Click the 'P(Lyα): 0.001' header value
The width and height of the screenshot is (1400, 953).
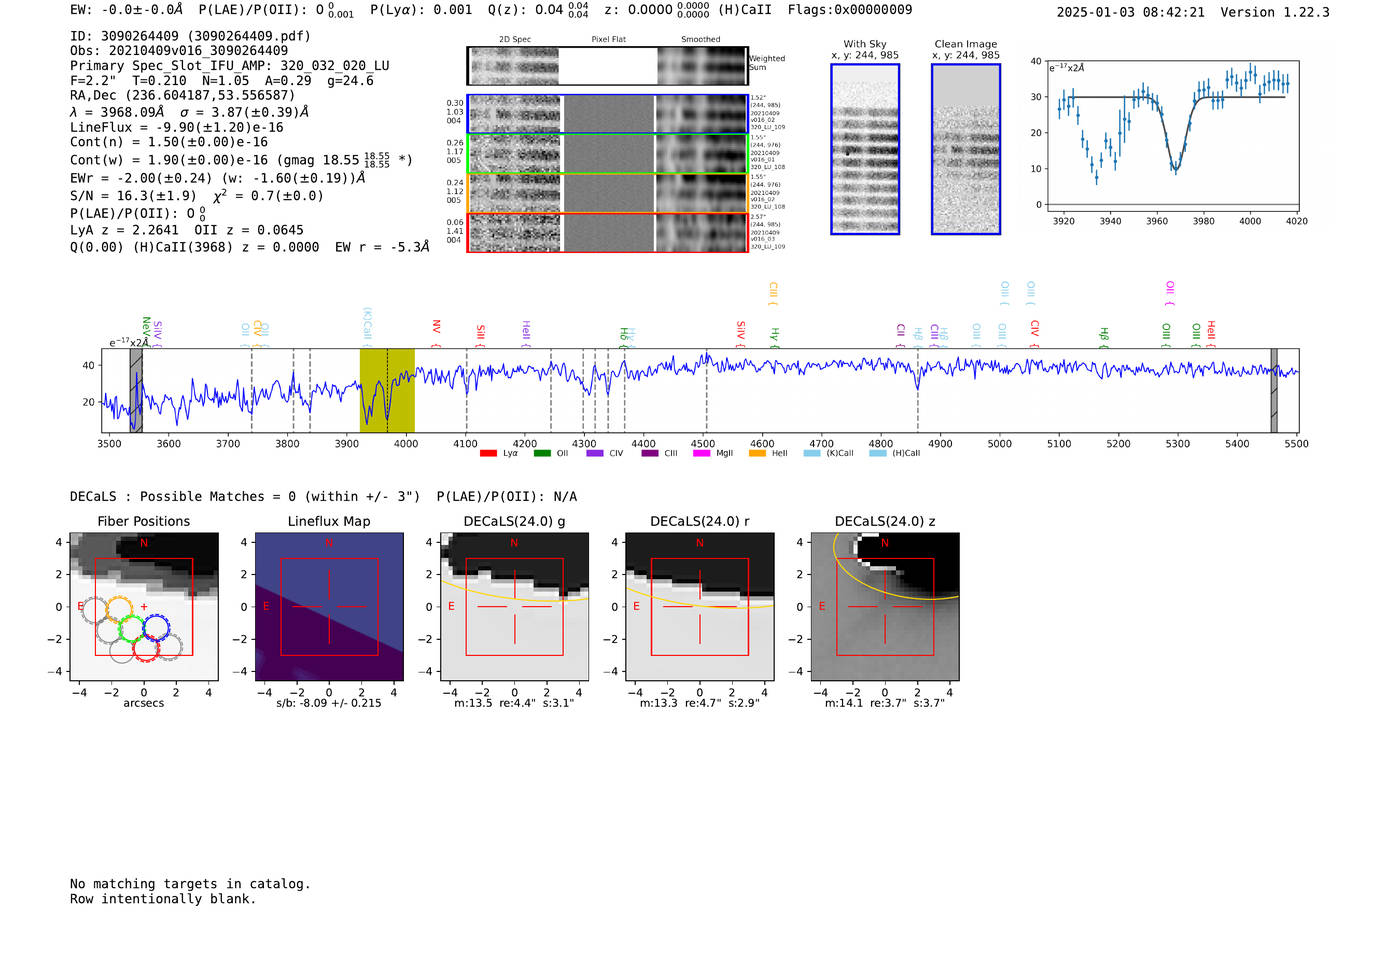pyautogui.click(x=421, y=10)
